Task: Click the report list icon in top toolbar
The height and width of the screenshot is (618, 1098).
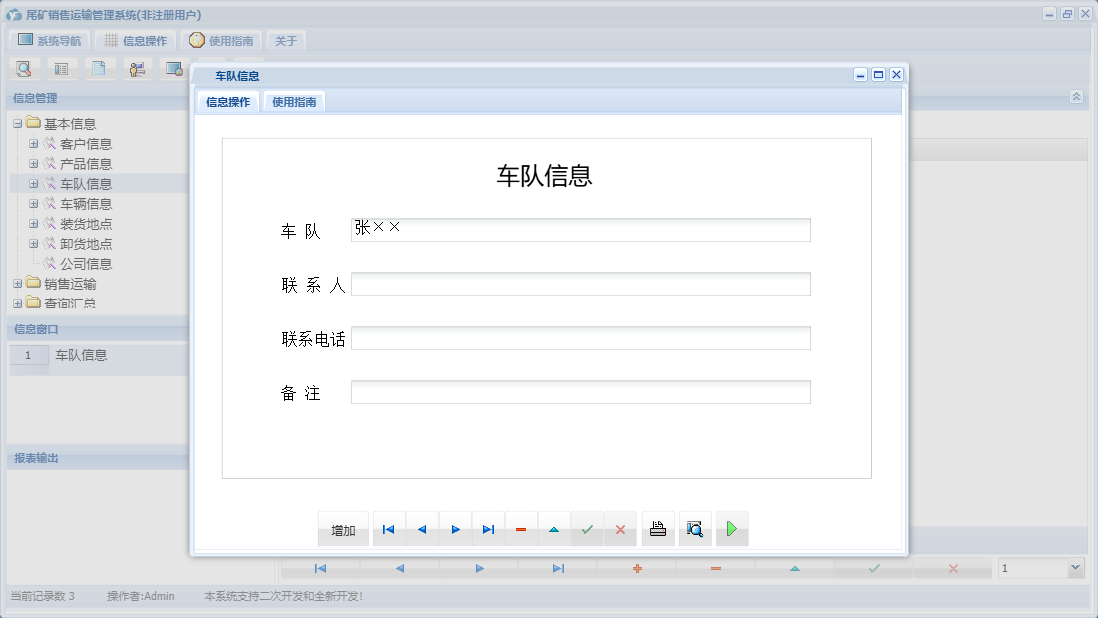Action: (x=61, y=68)
